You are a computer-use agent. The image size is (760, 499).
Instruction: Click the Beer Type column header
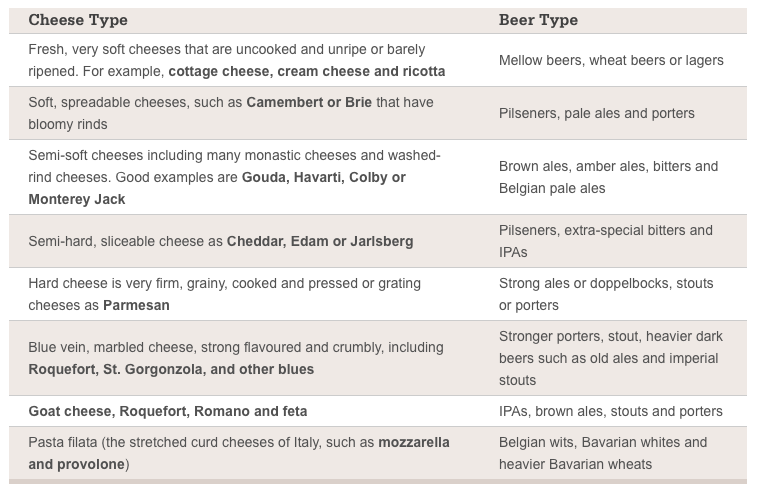click(538, 20)
